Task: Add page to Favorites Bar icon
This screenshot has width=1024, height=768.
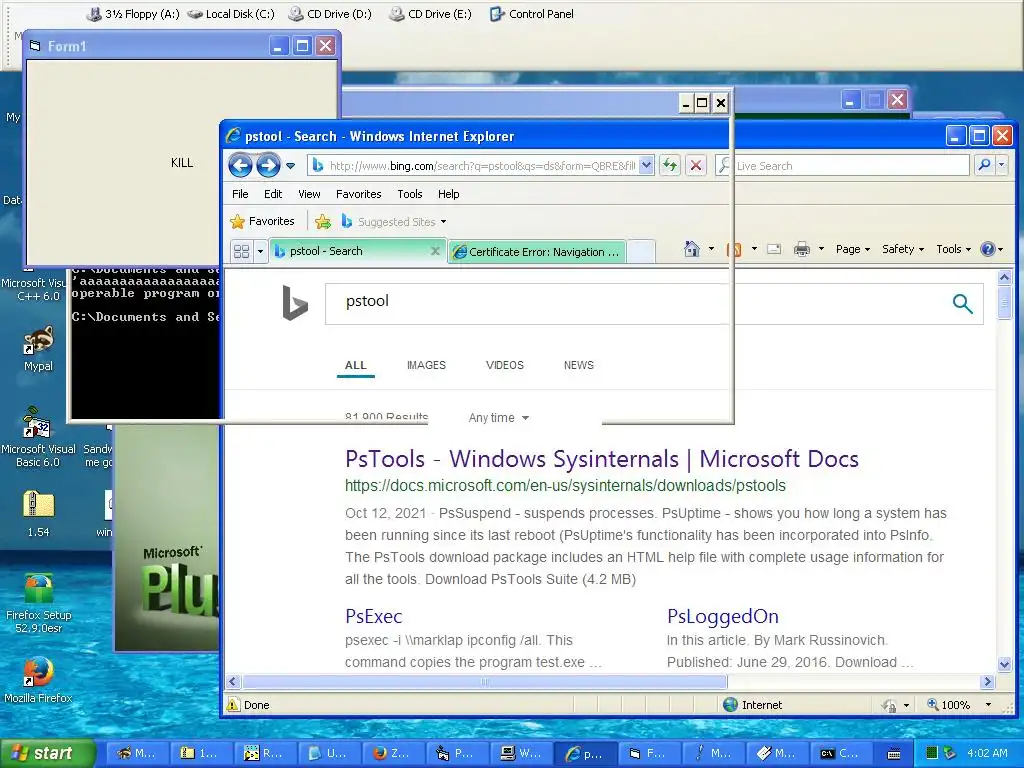Action: [x=323, y=221]
